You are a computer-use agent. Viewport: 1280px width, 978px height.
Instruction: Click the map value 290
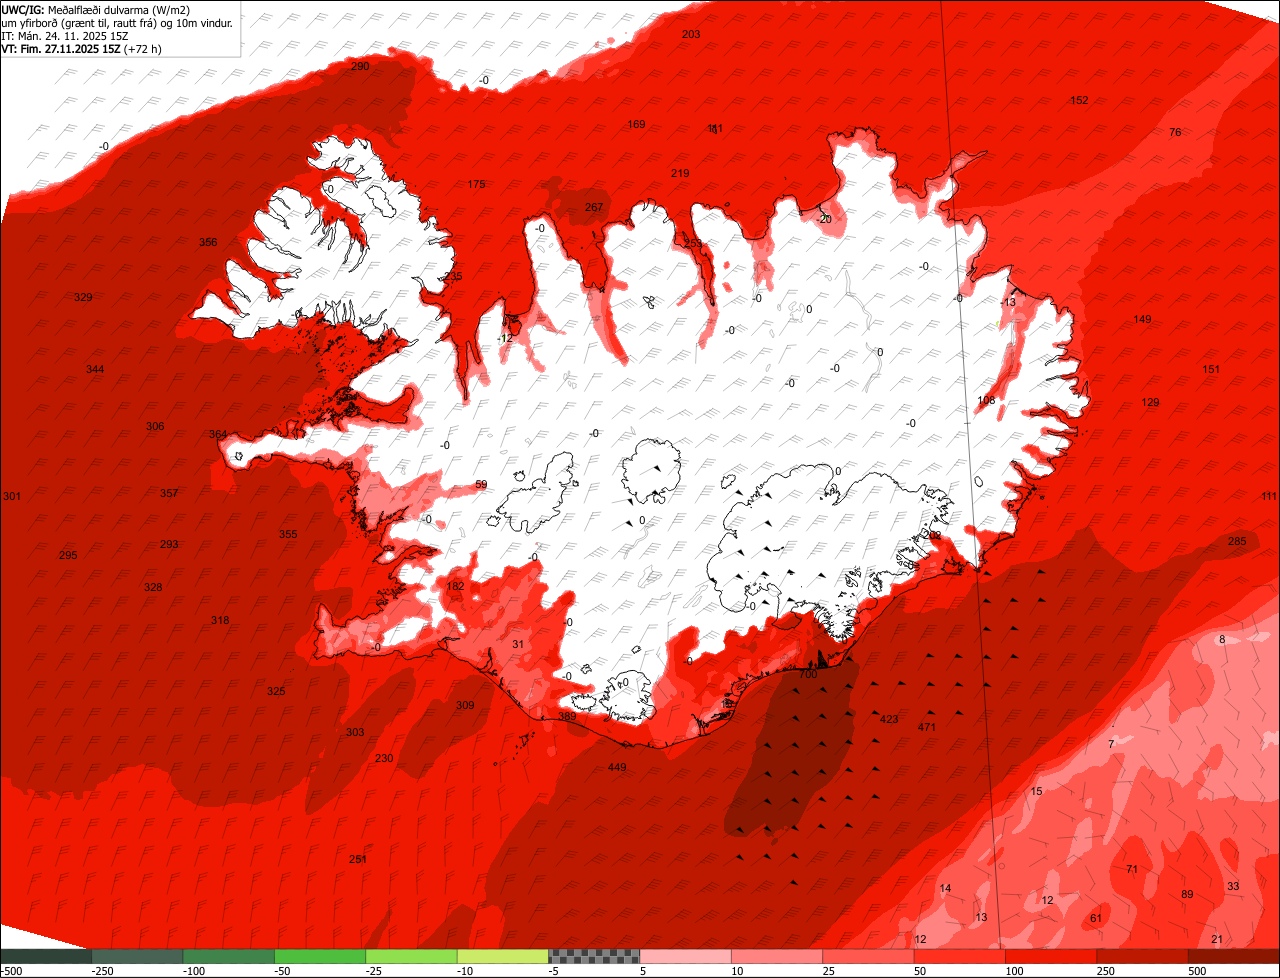pos(360,66)
